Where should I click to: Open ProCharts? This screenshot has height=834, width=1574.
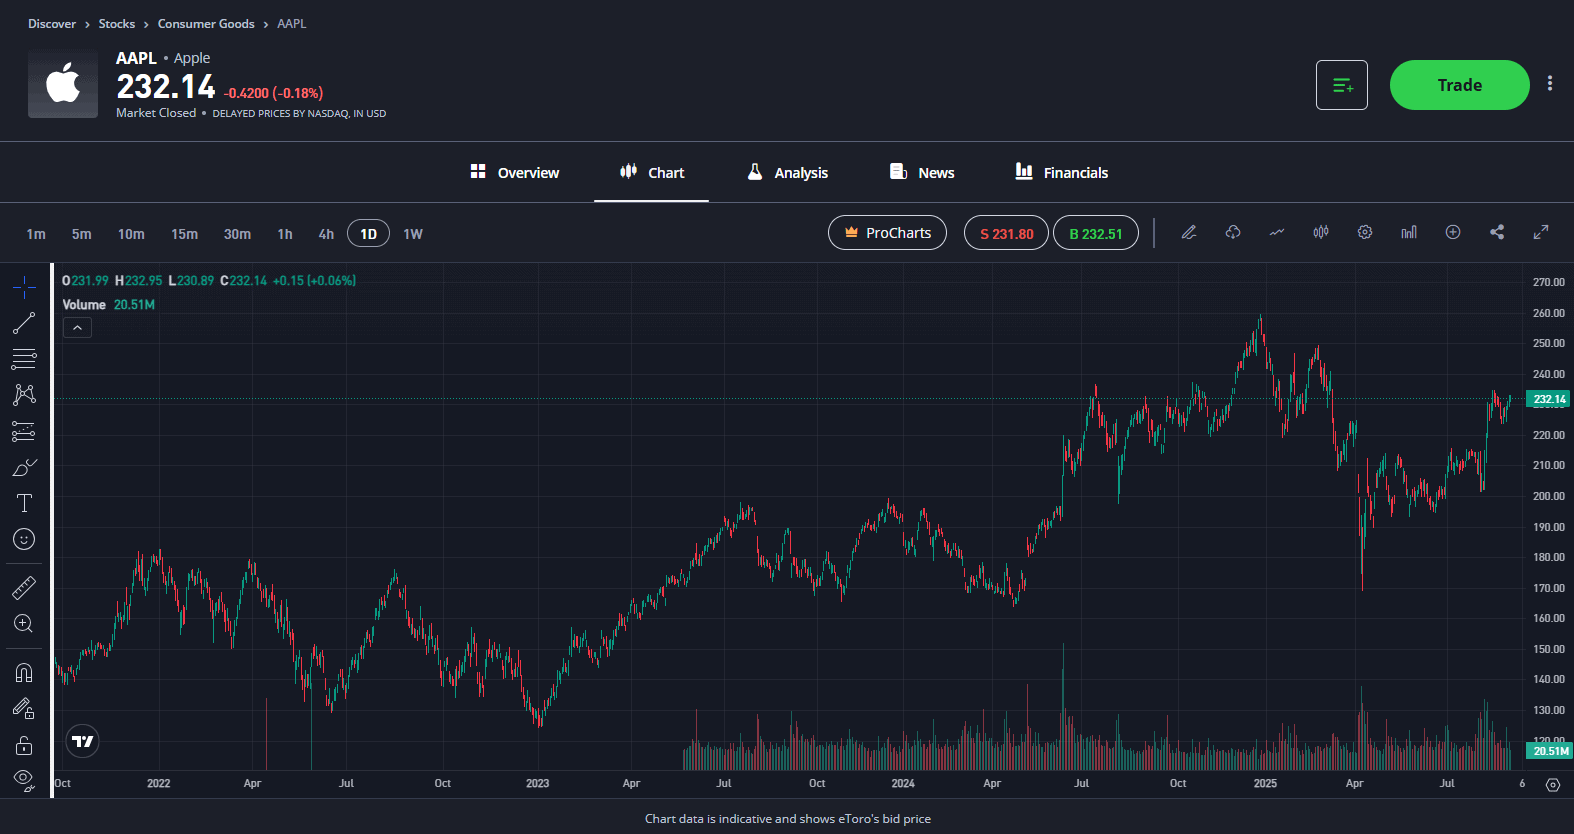click(x=887, y=233)
